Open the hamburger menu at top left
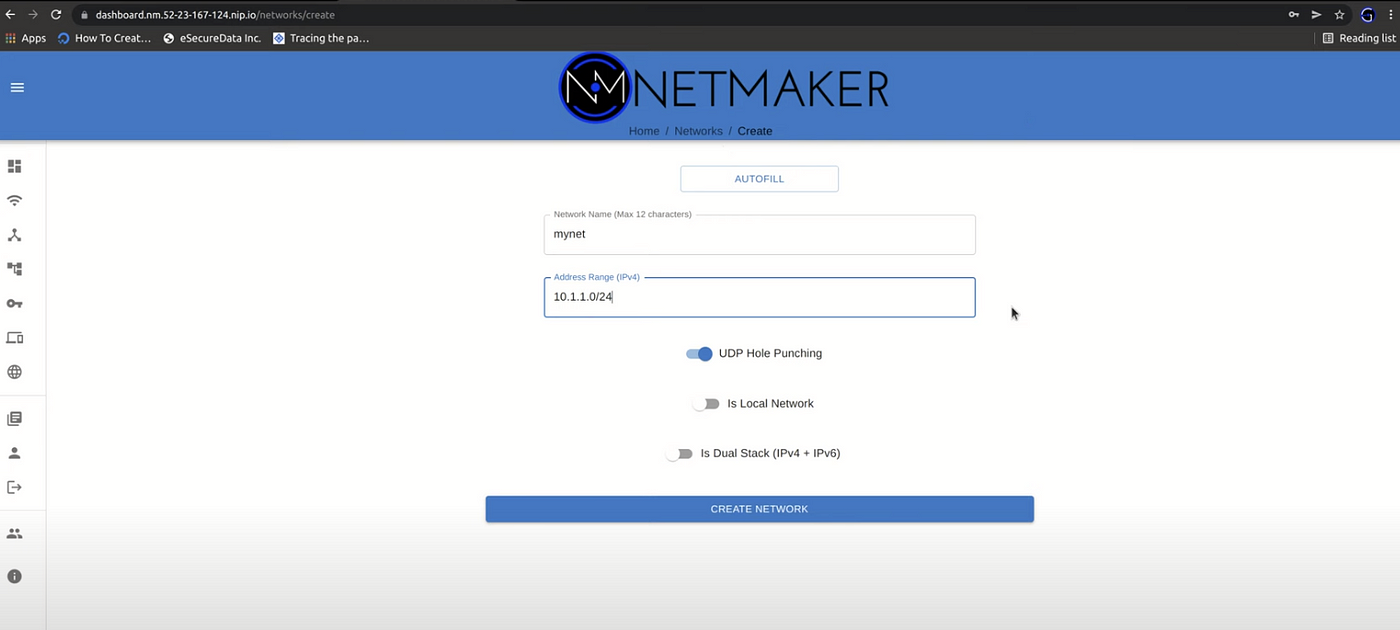 pos(17,87)
